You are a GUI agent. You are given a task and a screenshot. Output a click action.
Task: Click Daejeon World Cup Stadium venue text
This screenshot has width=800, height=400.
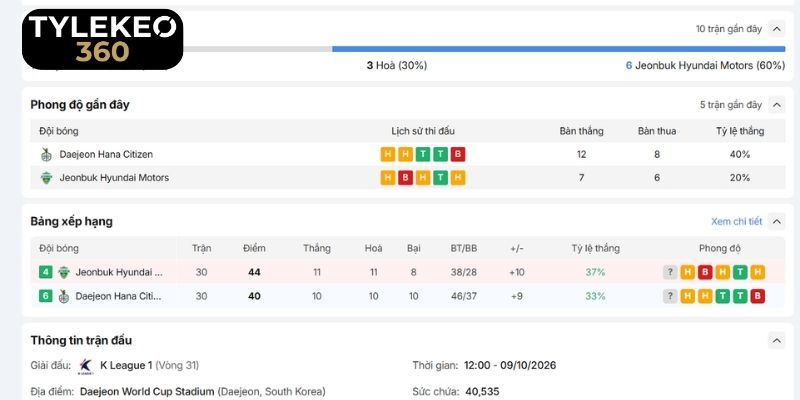pyautogui.click(x=147, y=392)
